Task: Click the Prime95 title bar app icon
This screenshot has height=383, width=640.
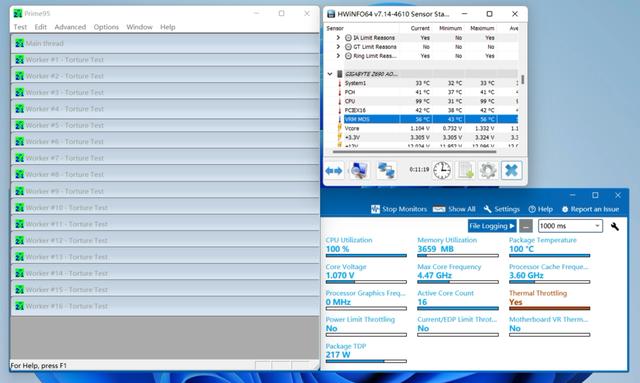Action: coord(18,13)
